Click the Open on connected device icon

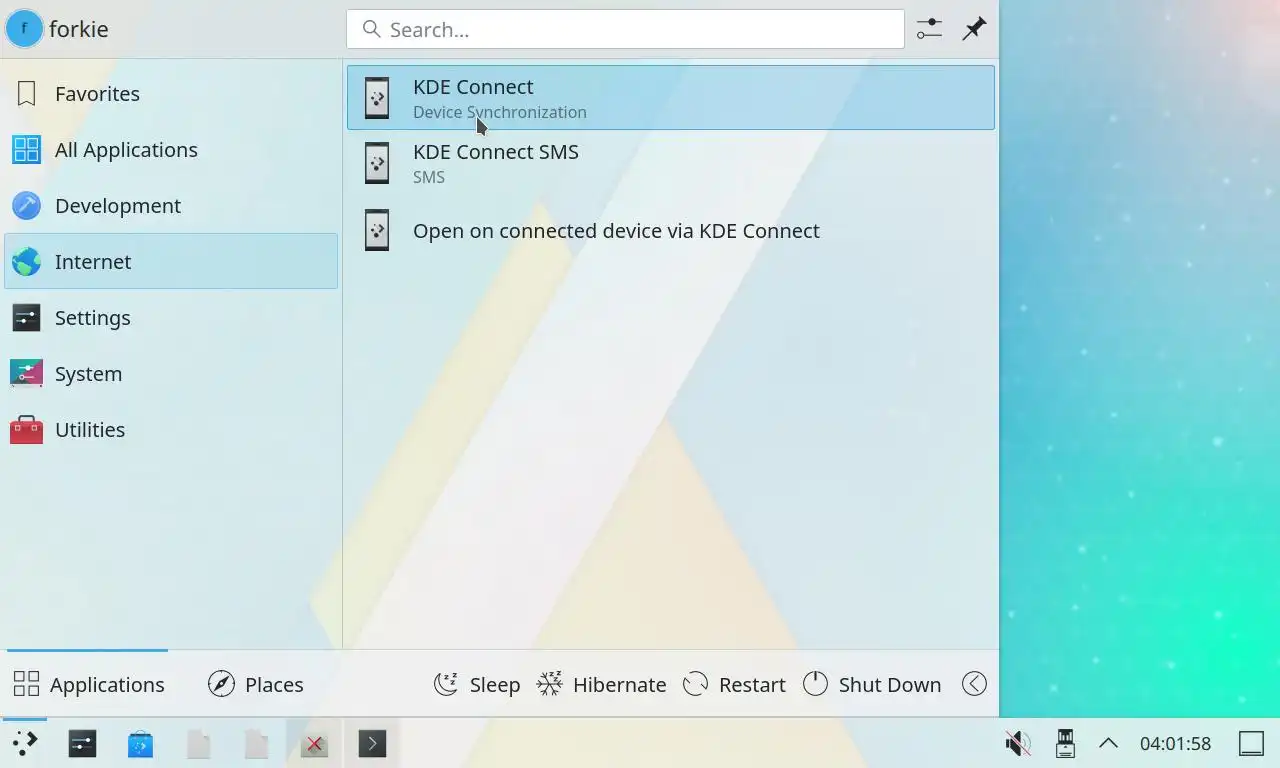pos(377,230)
